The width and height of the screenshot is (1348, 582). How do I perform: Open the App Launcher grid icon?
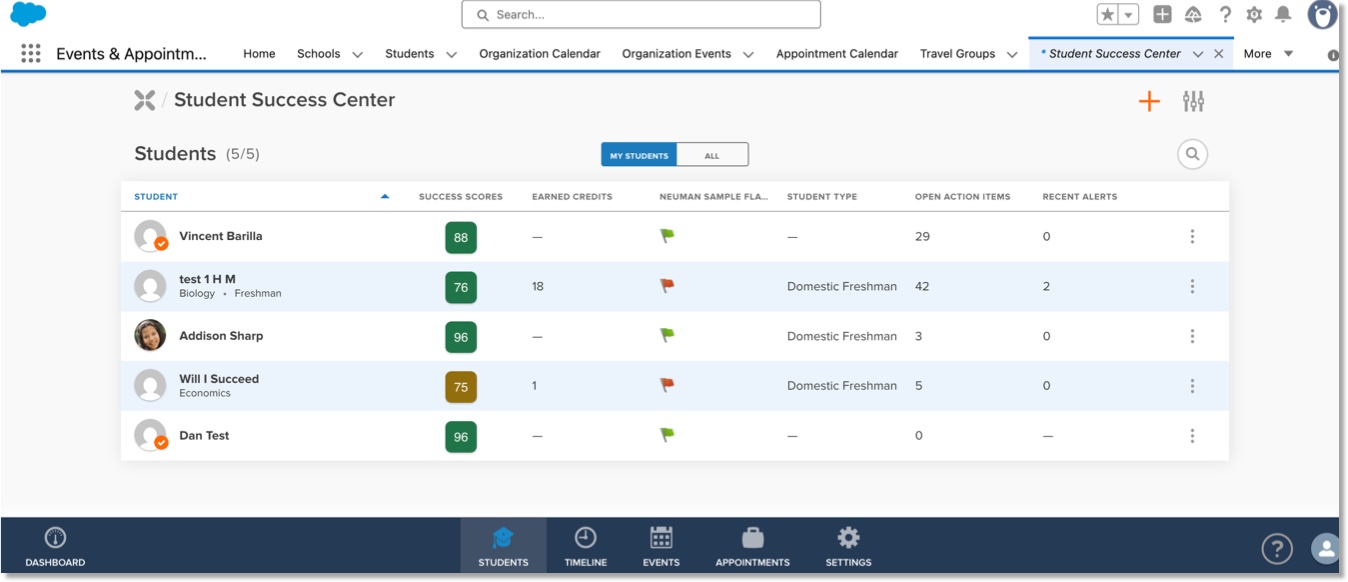pos(31,54)
